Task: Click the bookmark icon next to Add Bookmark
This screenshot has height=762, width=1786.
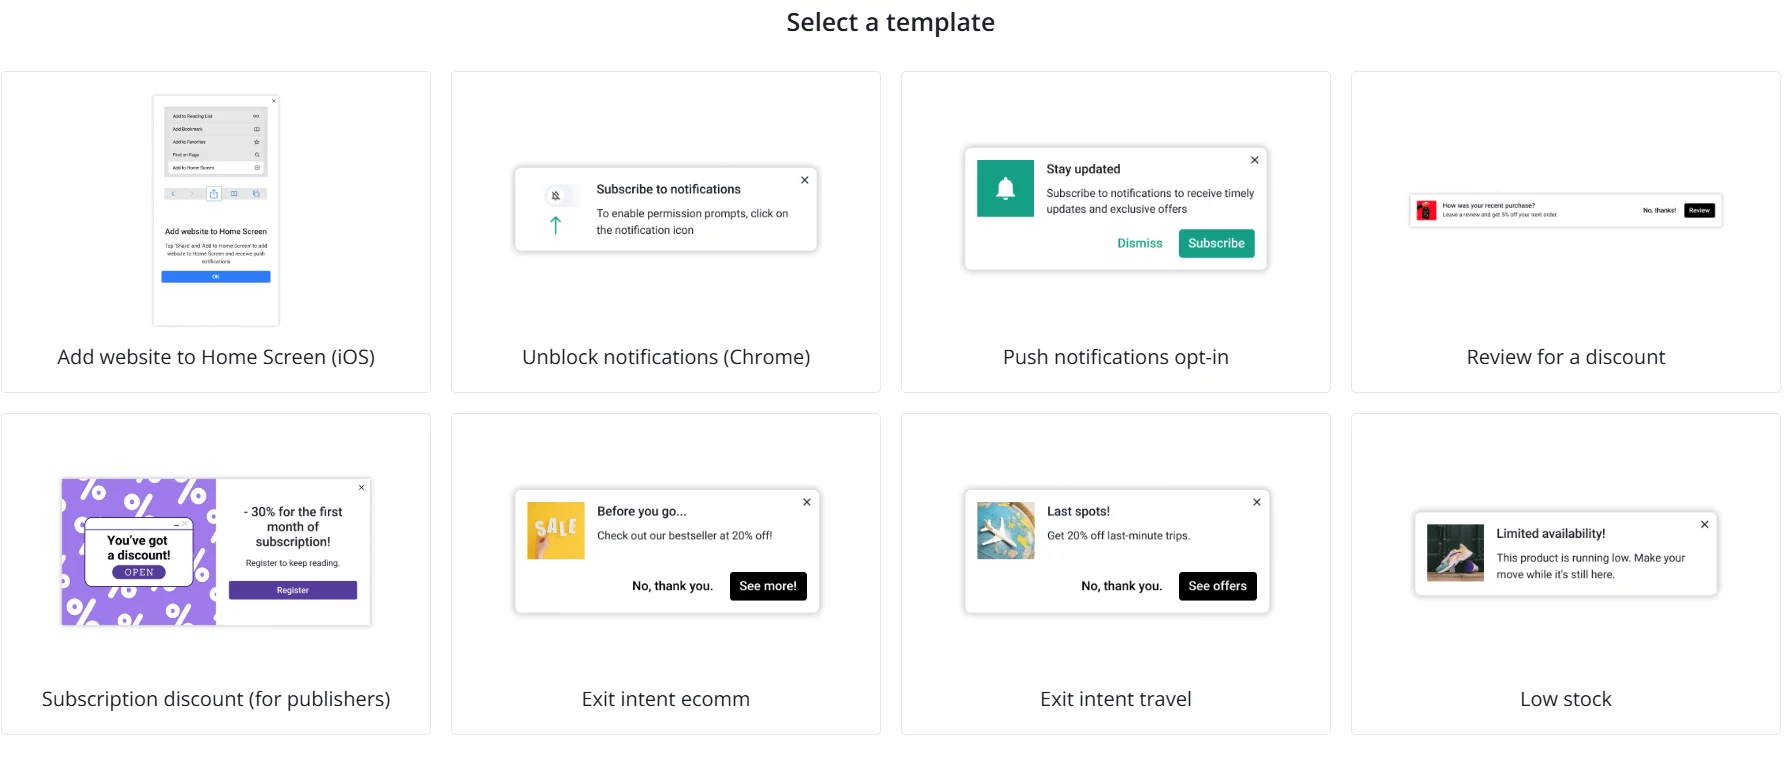Action: 257,129
